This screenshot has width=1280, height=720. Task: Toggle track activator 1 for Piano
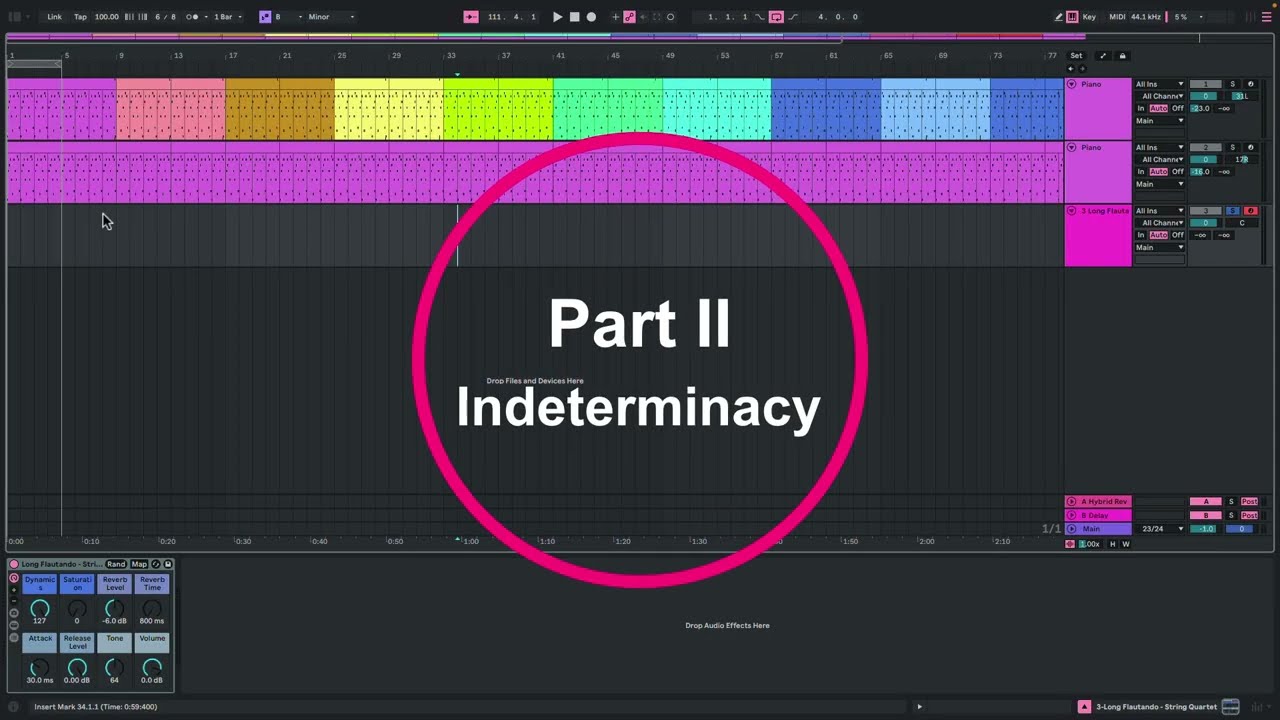[1205, 84]
